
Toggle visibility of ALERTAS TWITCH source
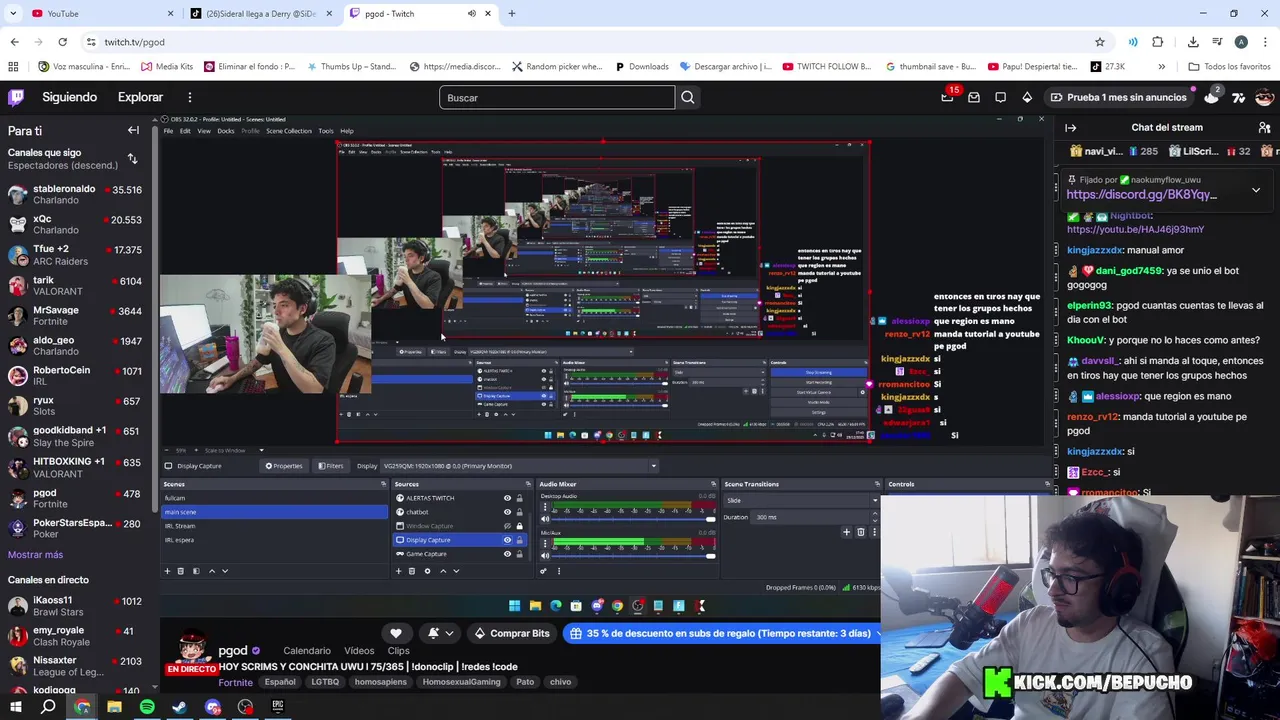tap(507, 498)
